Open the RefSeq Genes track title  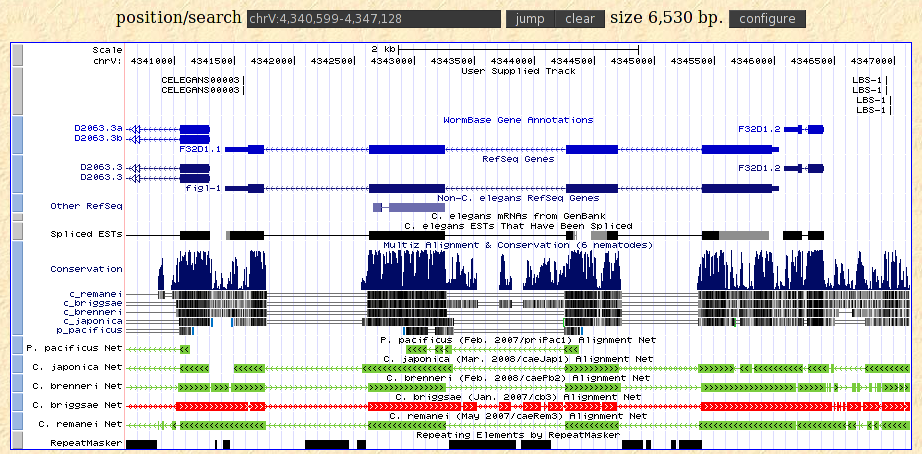click(x=518, y=159)
